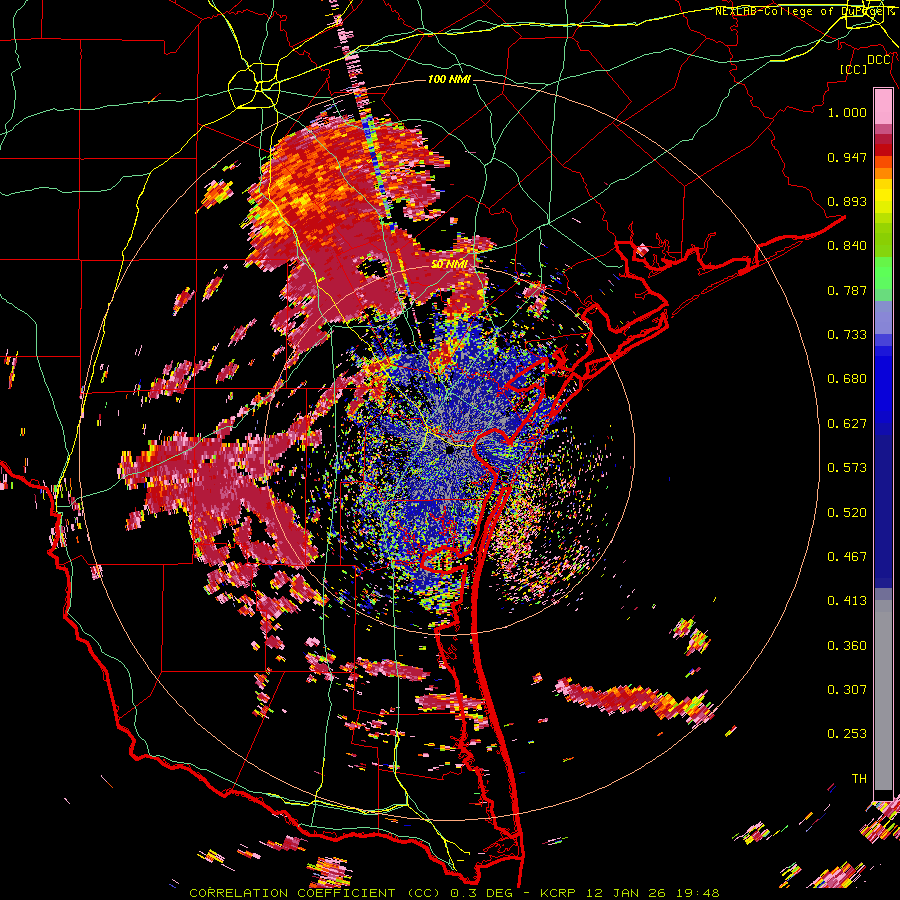900x900 pixels.
Task: Select the 0.520 legend value
Action: click(x=847, y=513)
